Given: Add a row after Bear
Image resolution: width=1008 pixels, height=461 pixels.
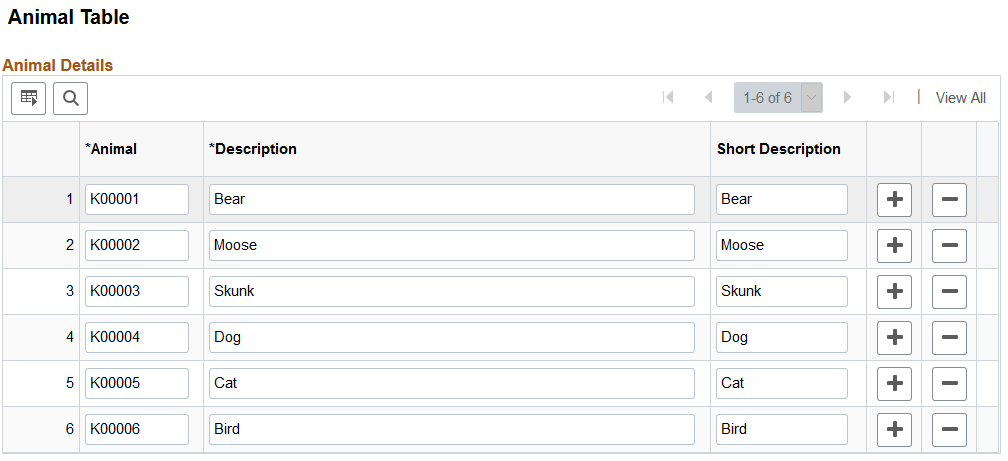Looking at the screenshot, I should pos(894,199).
